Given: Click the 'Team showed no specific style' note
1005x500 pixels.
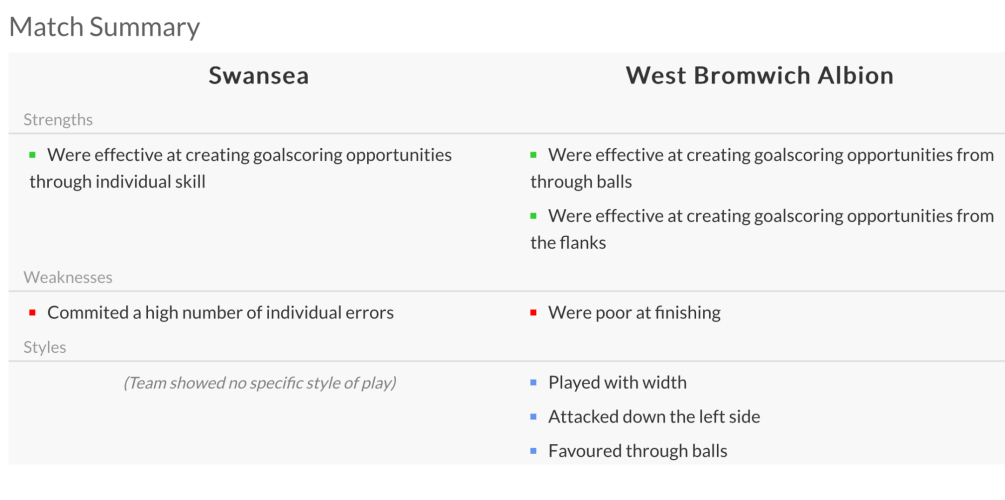Looking at the screenshot, I should [x=259, y=383].
